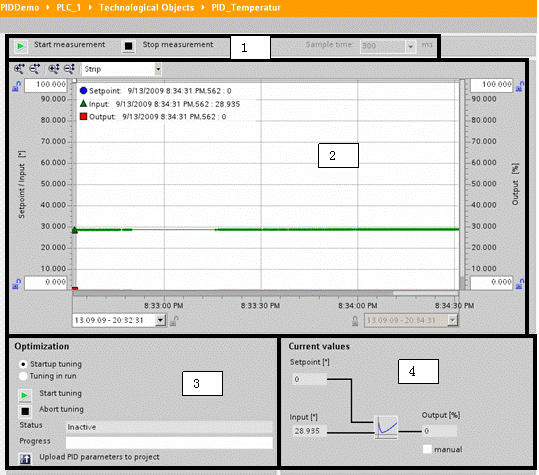Viewport: 539px width, 475px height.
Task: Click the zoom in value axis icon
Action: 53,69
